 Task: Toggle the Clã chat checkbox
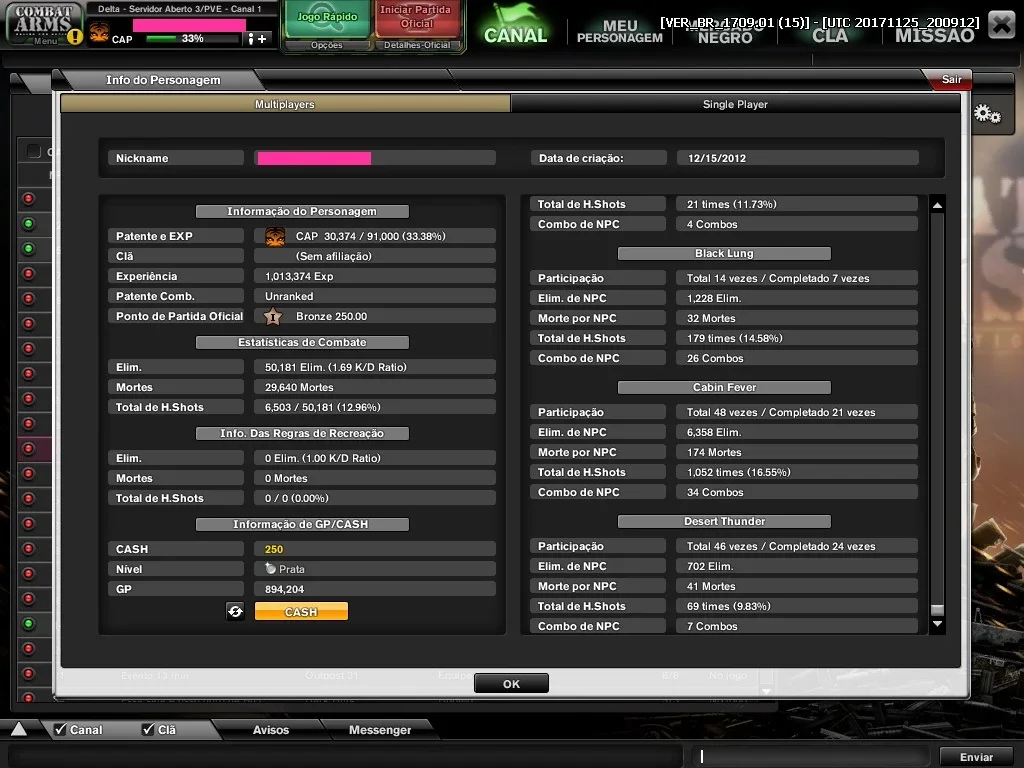(x=148, y=729)
